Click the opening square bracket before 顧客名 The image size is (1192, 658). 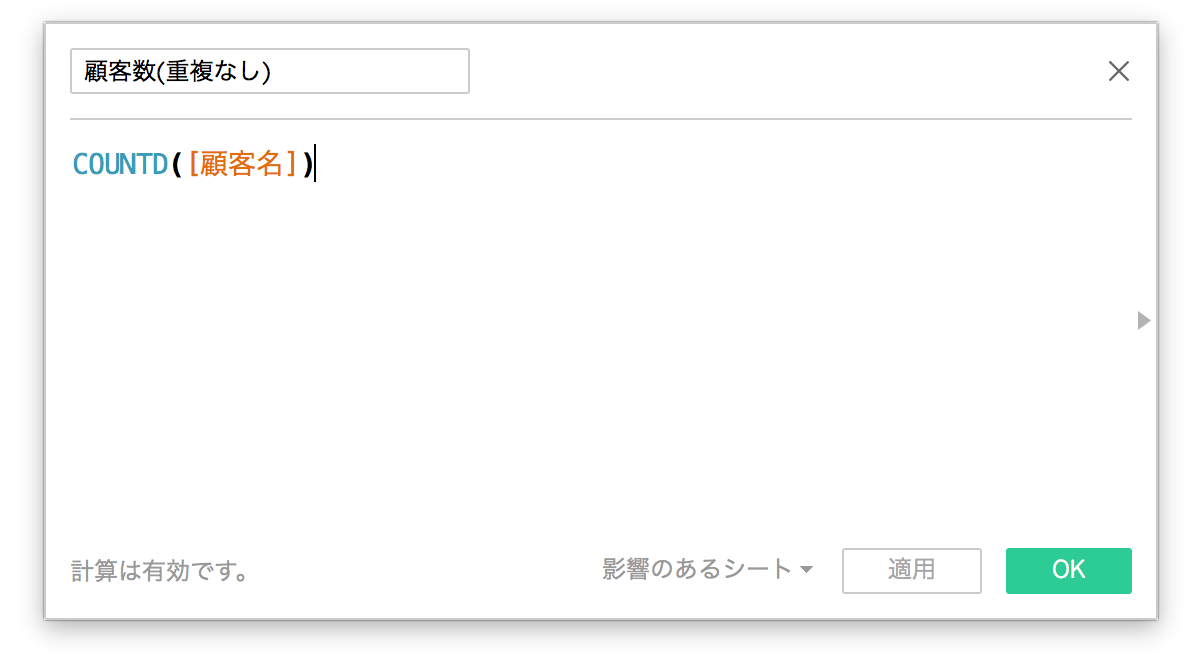pos(193,164)
